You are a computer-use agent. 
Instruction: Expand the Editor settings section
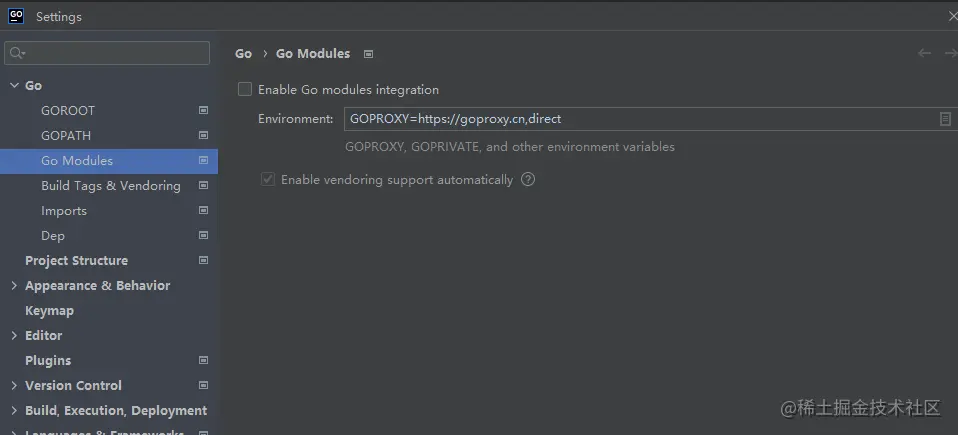point(14,335)
